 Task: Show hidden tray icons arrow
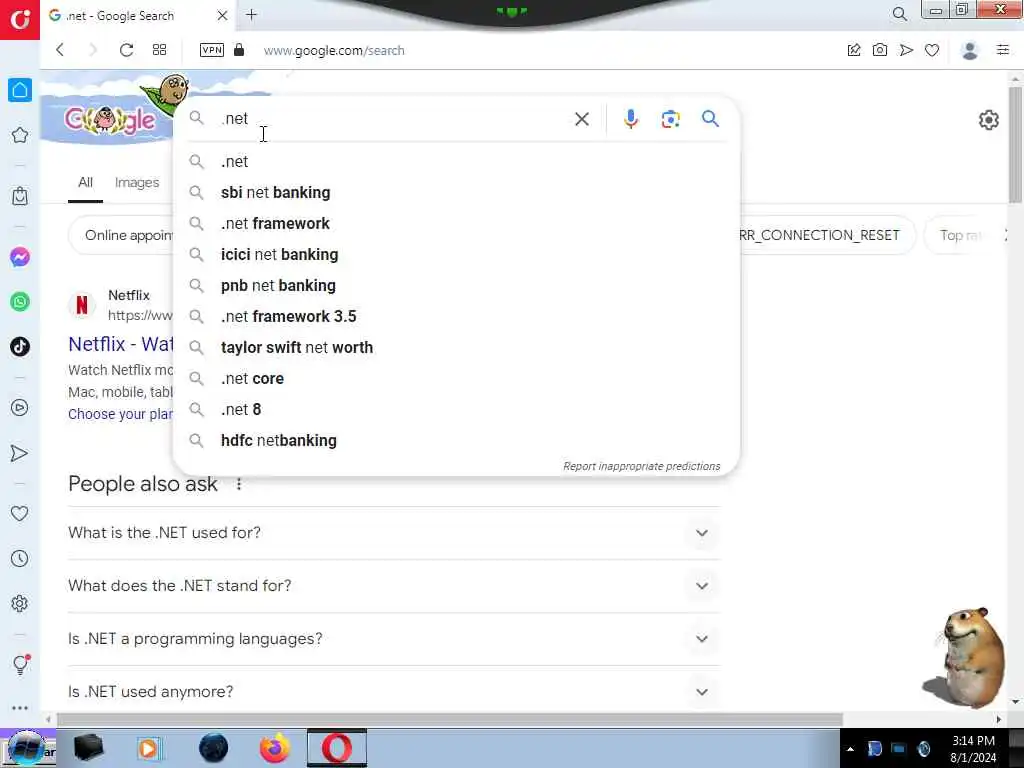[850, 749]
